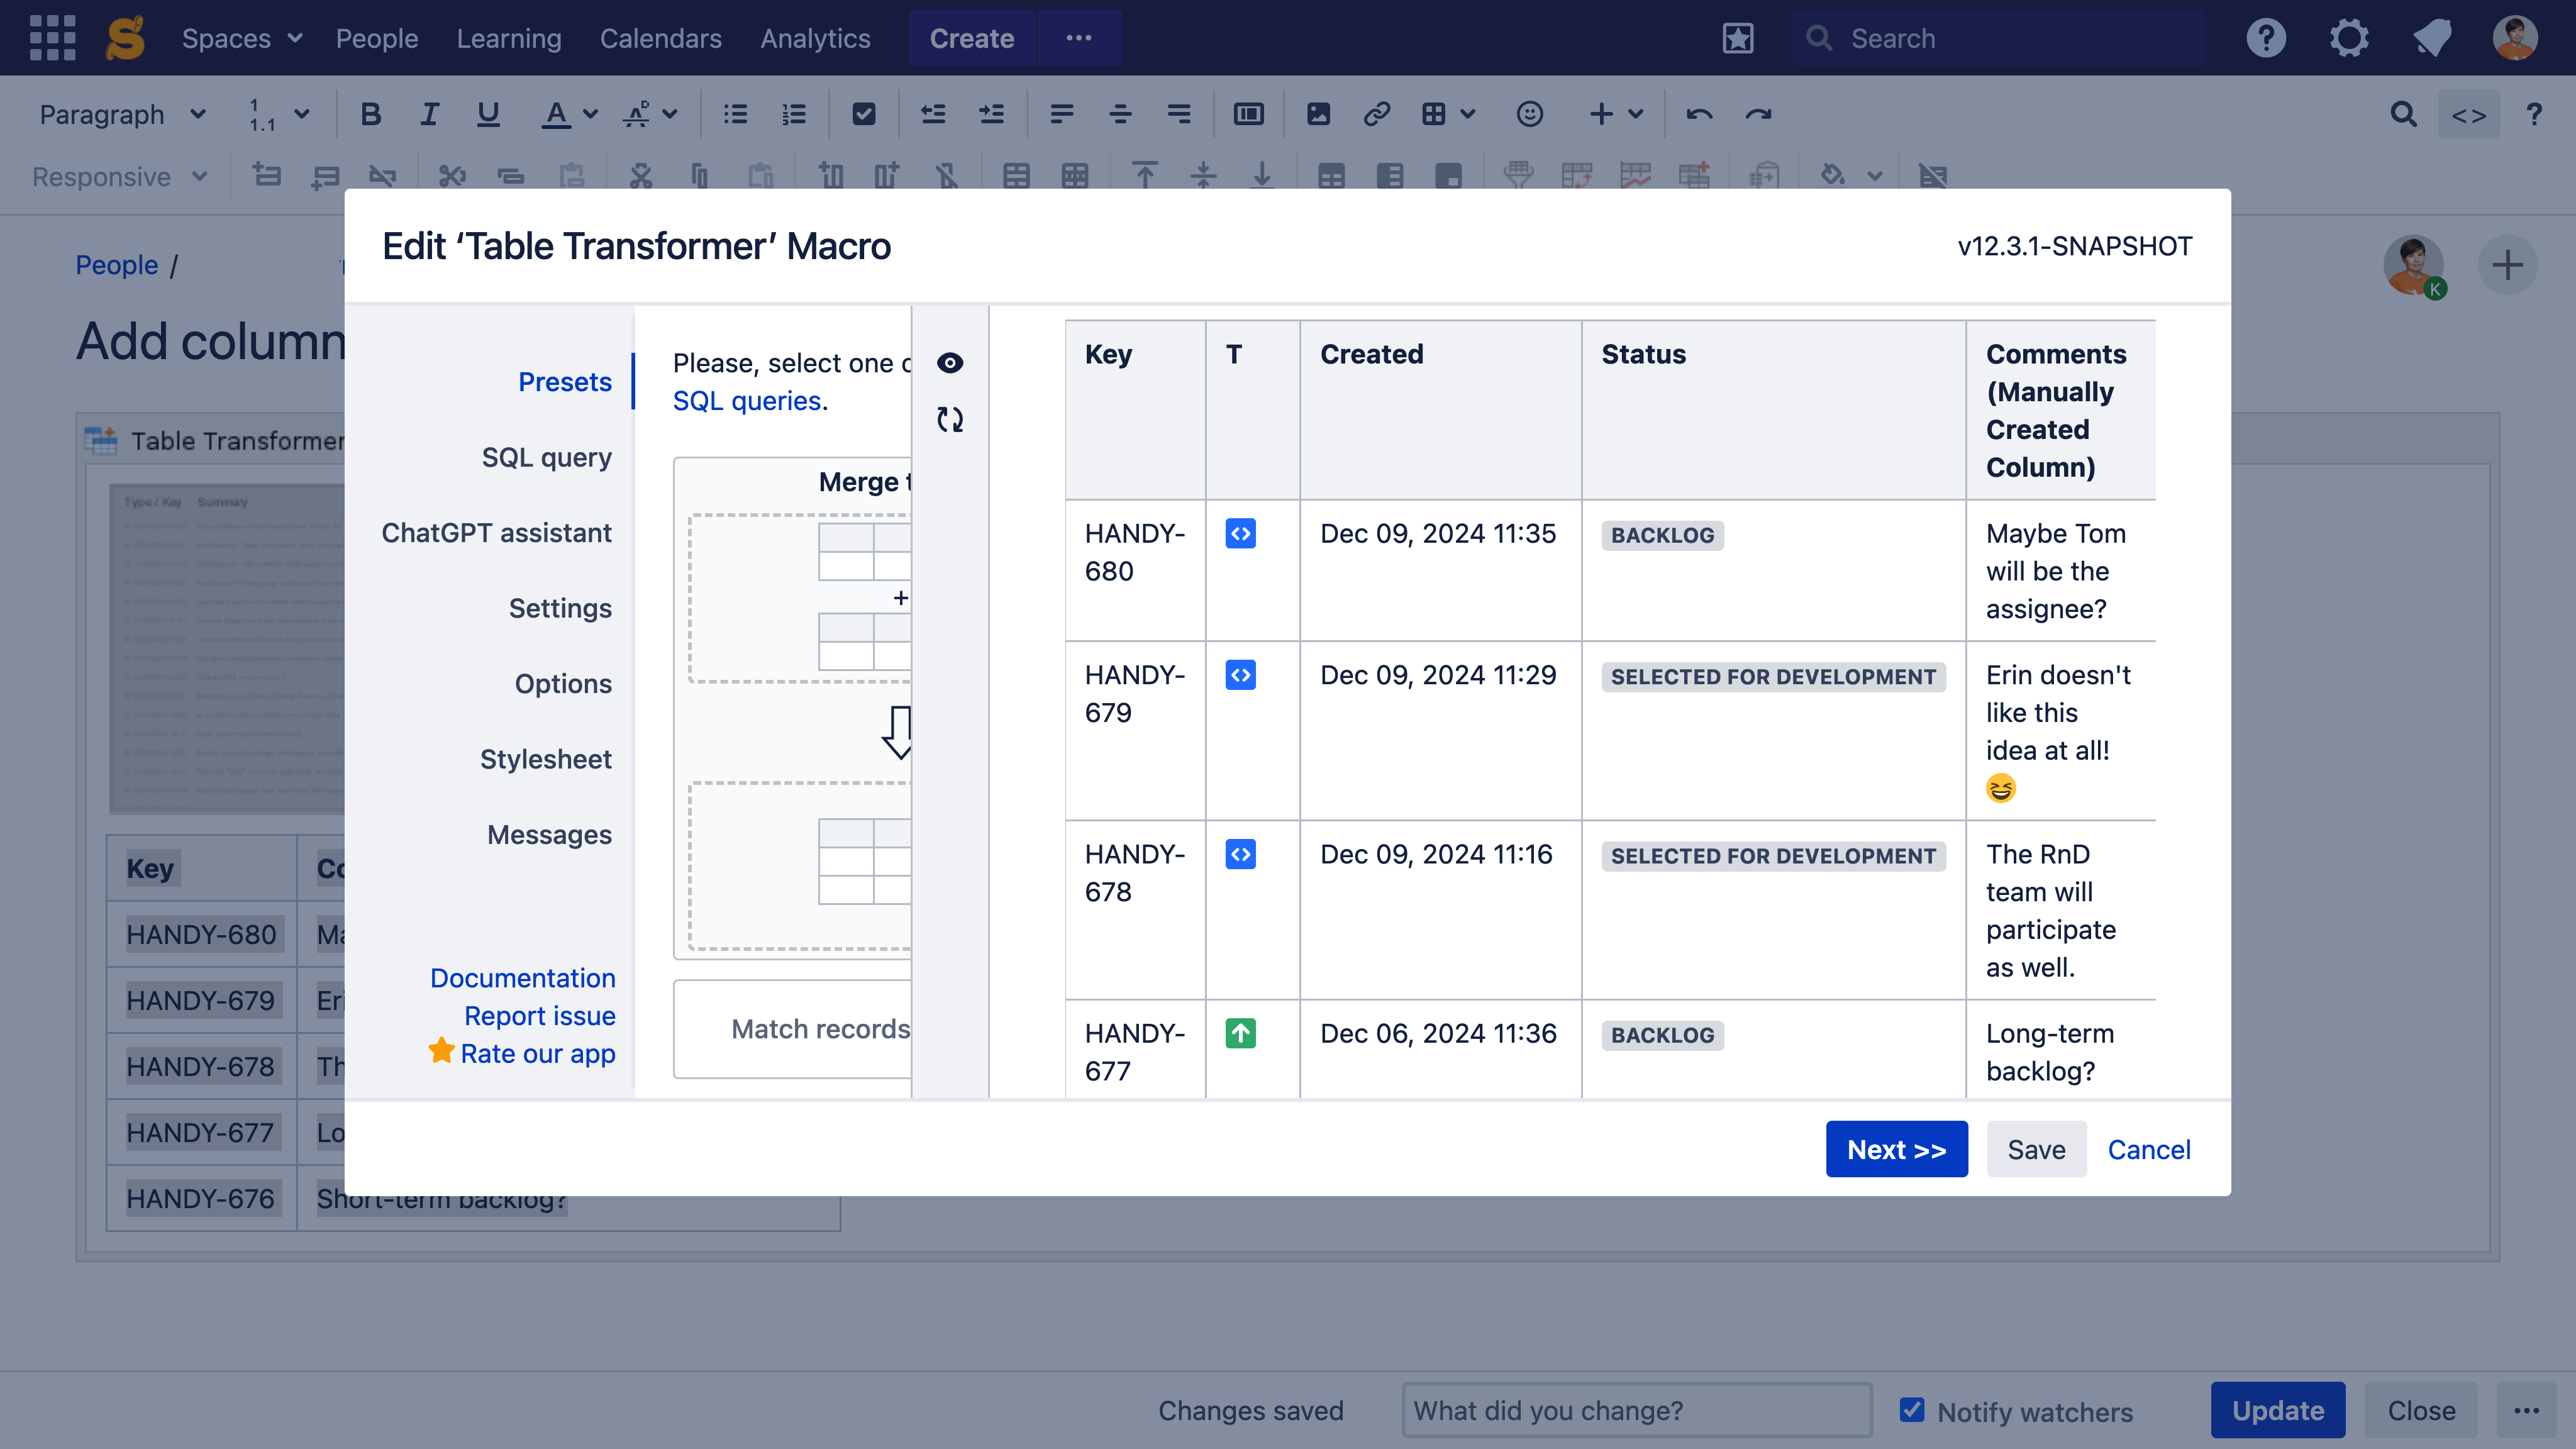Click the outdent icon
Screen dimensions: 2576x1449
click(933, 114)
